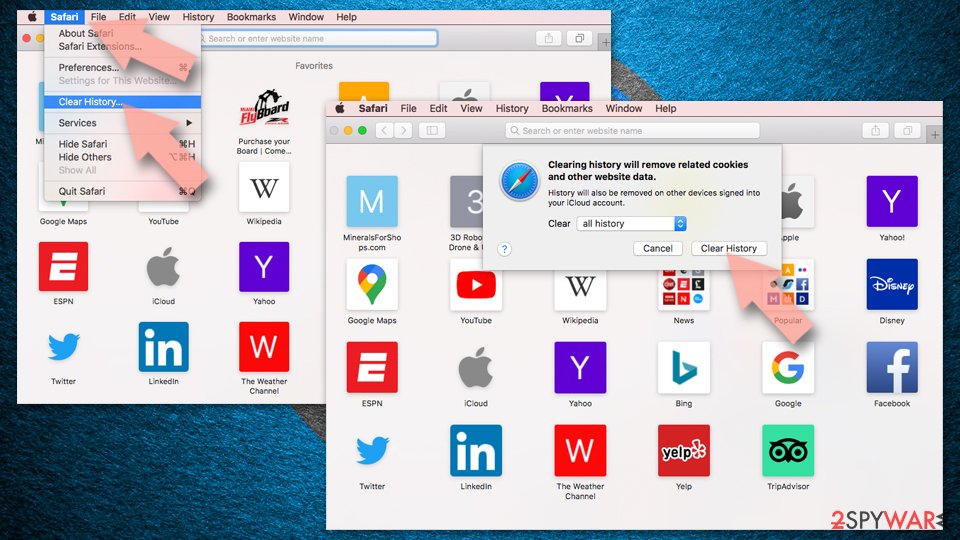Image resolution: width=960 pixels, height=540 pixels.
Task: Click Share button in right Safari window
Action: (x=876, y=130)
